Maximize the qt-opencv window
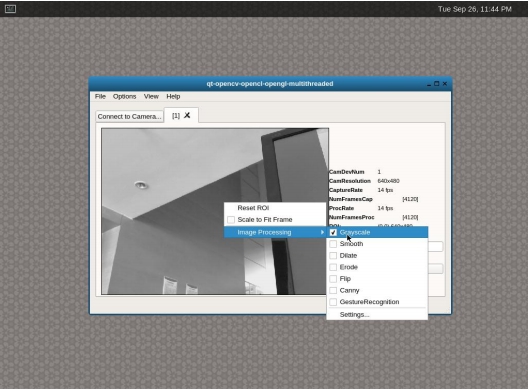The image size is (528, 390). 437,84
